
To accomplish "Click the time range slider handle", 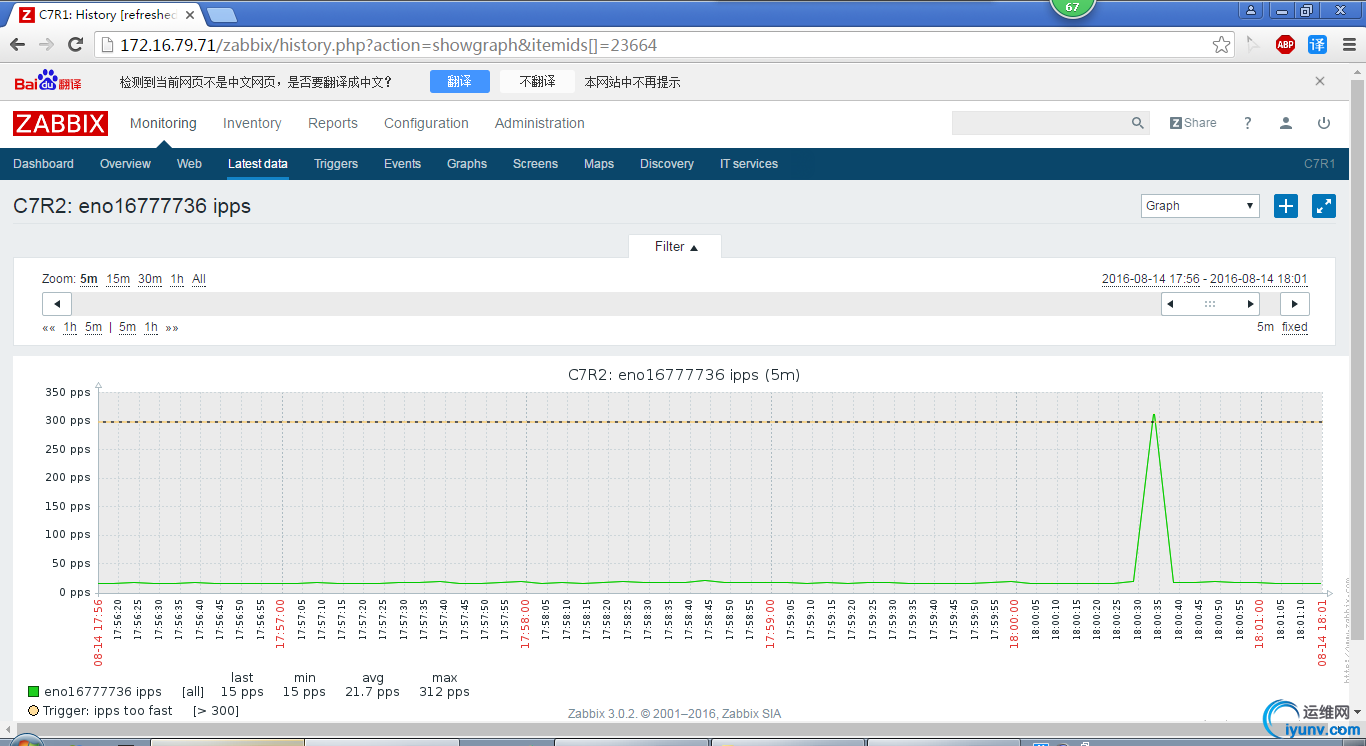I will (1210, 304).
